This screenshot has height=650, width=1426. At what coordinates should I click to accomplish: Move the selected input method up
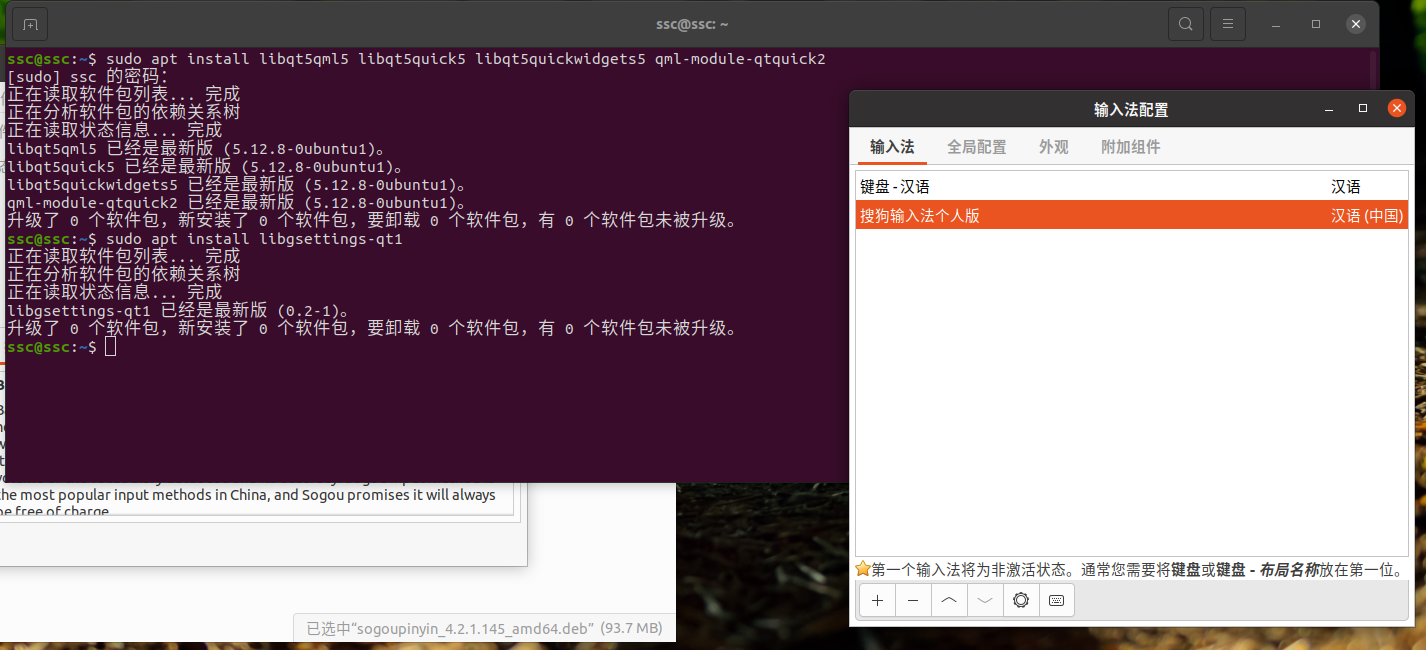point(949,600)
